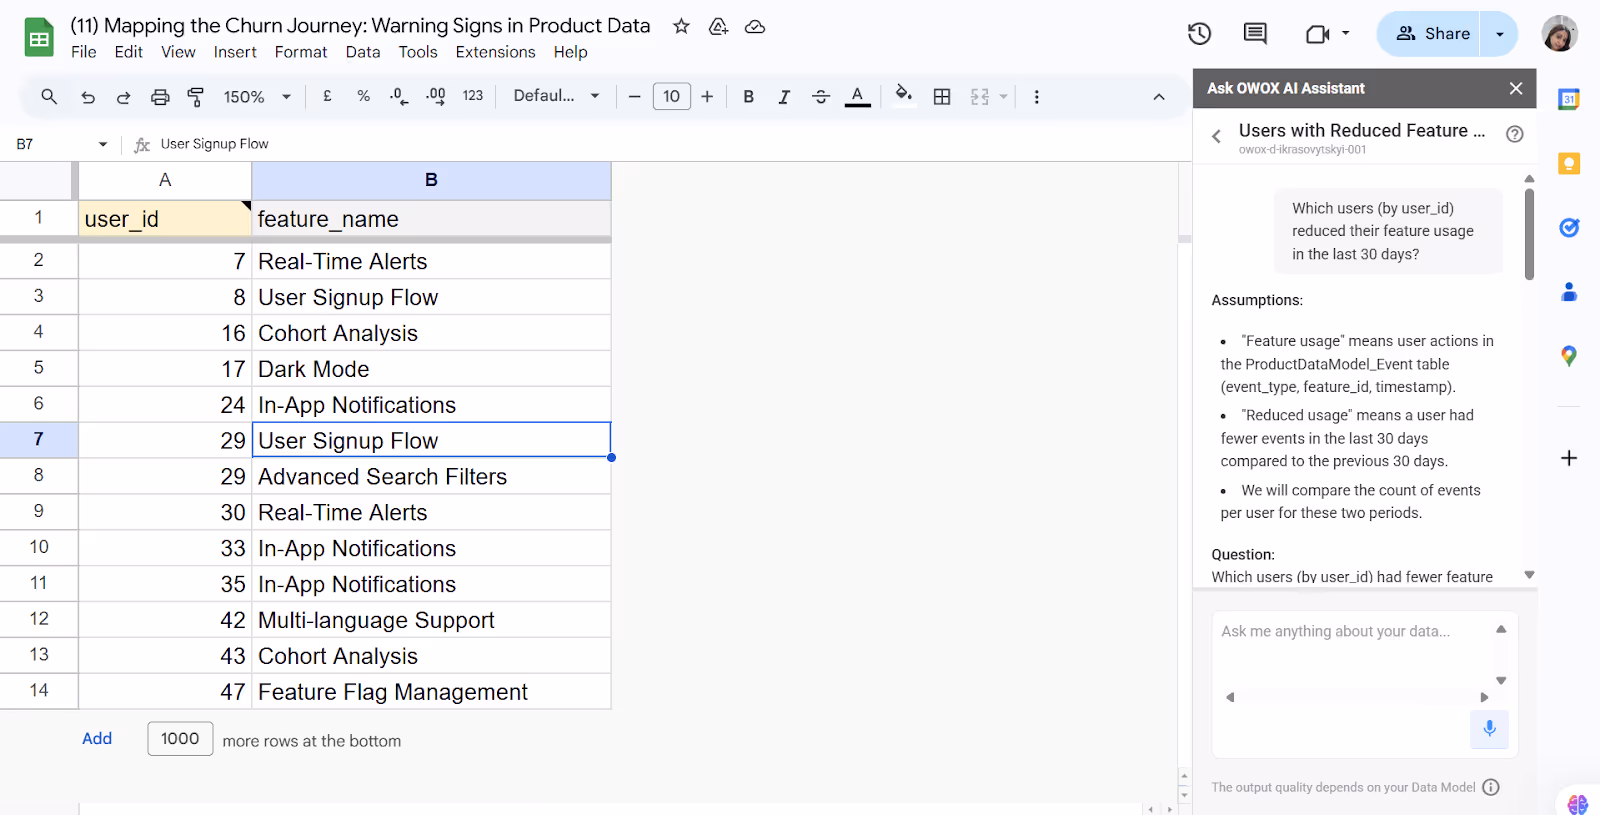The width and height of the screenshot is (1600, 815).
Task: Collapse the toolbar menus chevron
Action: click(1159, 97)
